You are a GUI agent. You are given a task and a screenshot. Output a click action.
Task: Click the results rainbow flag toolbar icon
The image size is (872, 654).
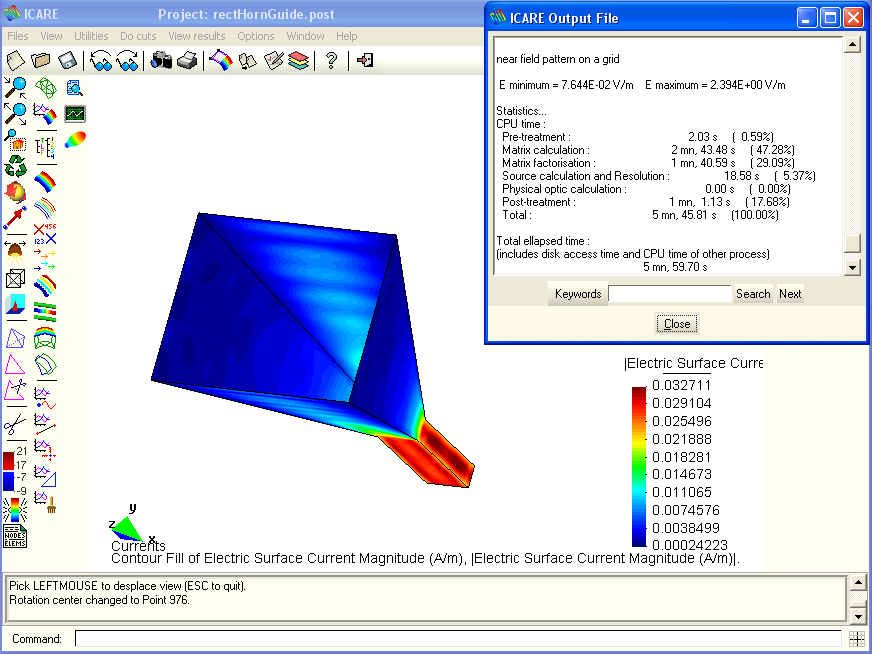(221, 60)
